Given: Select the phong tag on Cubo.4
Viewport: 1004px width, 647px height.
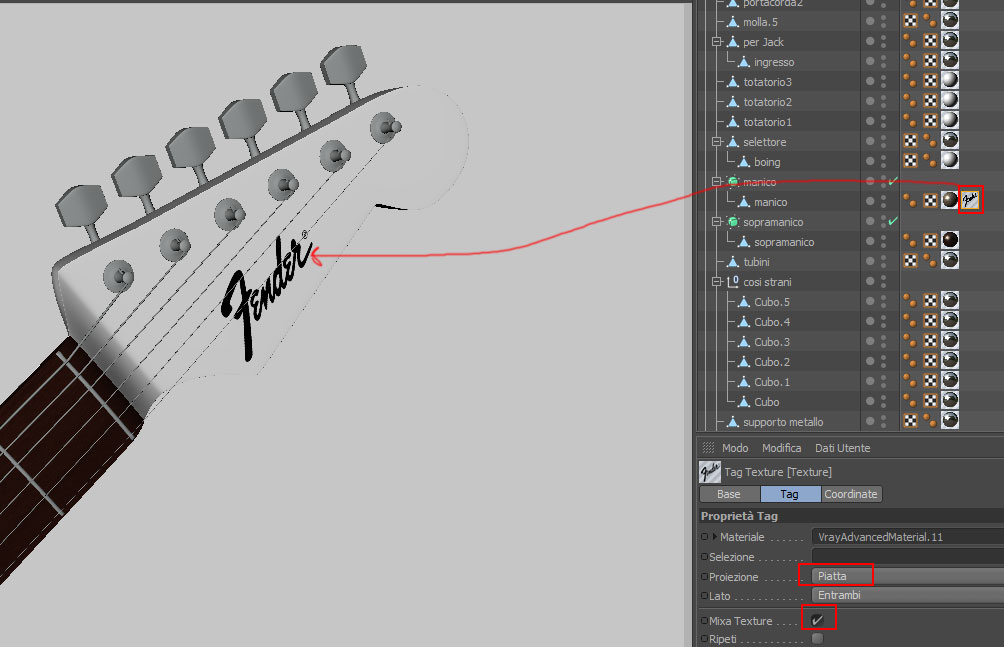Looking at the screenshot, I should click(910, 320).
